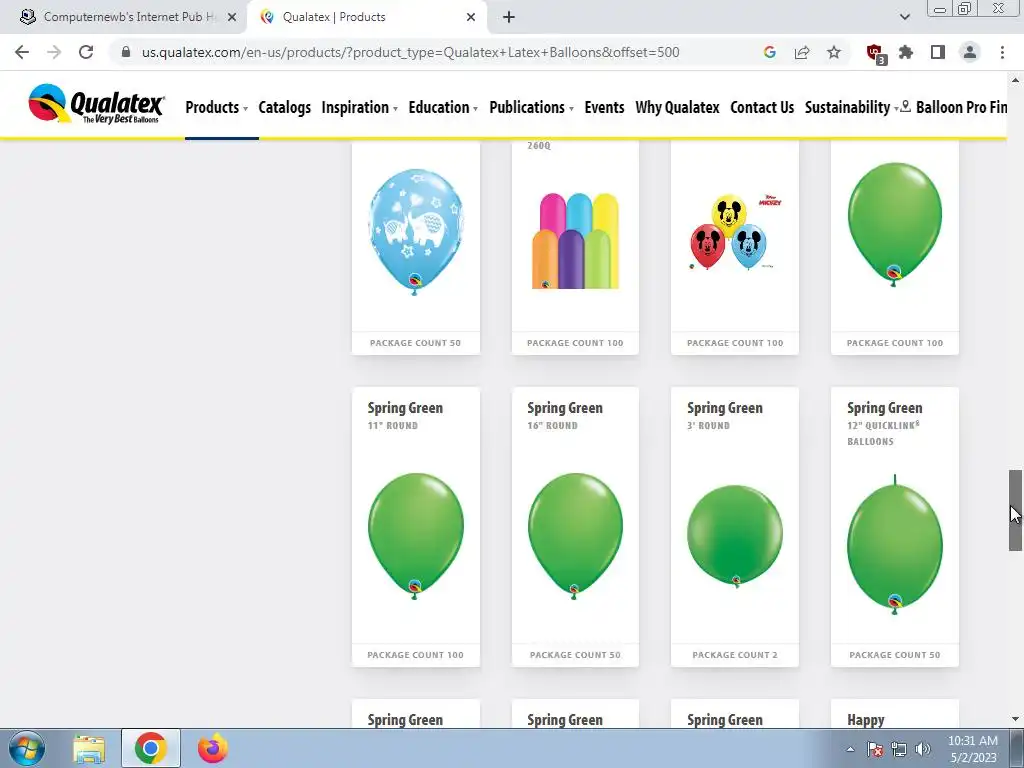Go back with the browser back arrow
Viewport: 1024px width, 768px height.
click(22, 52)
